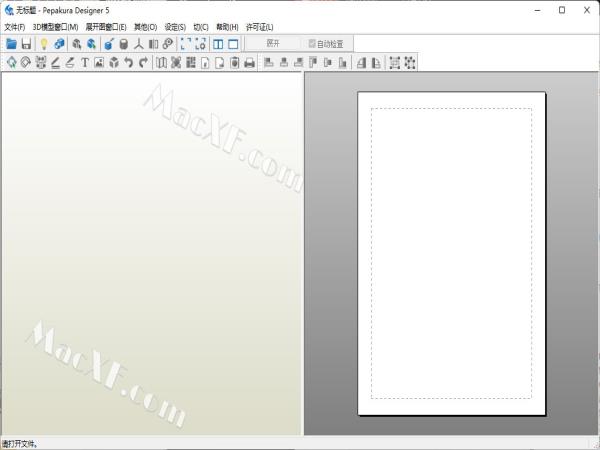
Task: Click the blue cylinder with wand icon
Action: (x=109, y=44)
